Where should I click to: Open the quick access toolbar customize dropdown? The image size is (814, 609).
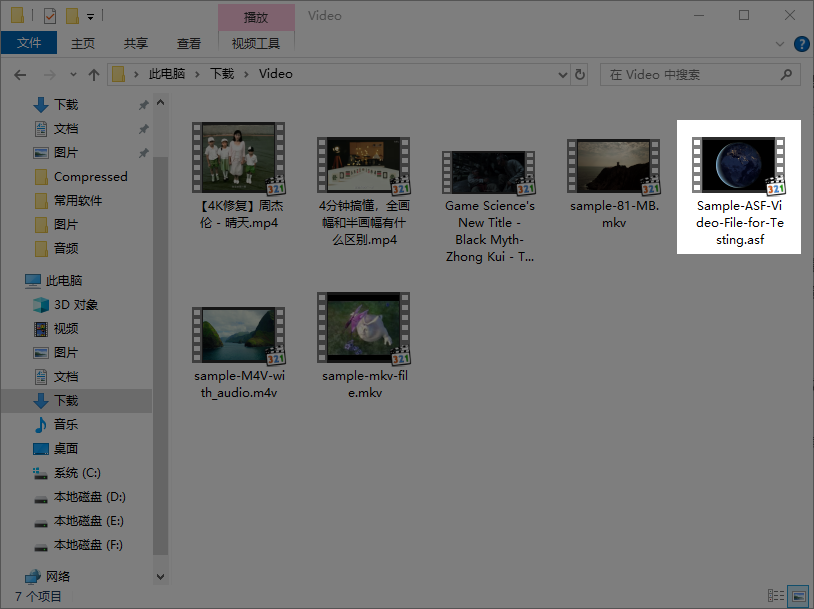91,16
